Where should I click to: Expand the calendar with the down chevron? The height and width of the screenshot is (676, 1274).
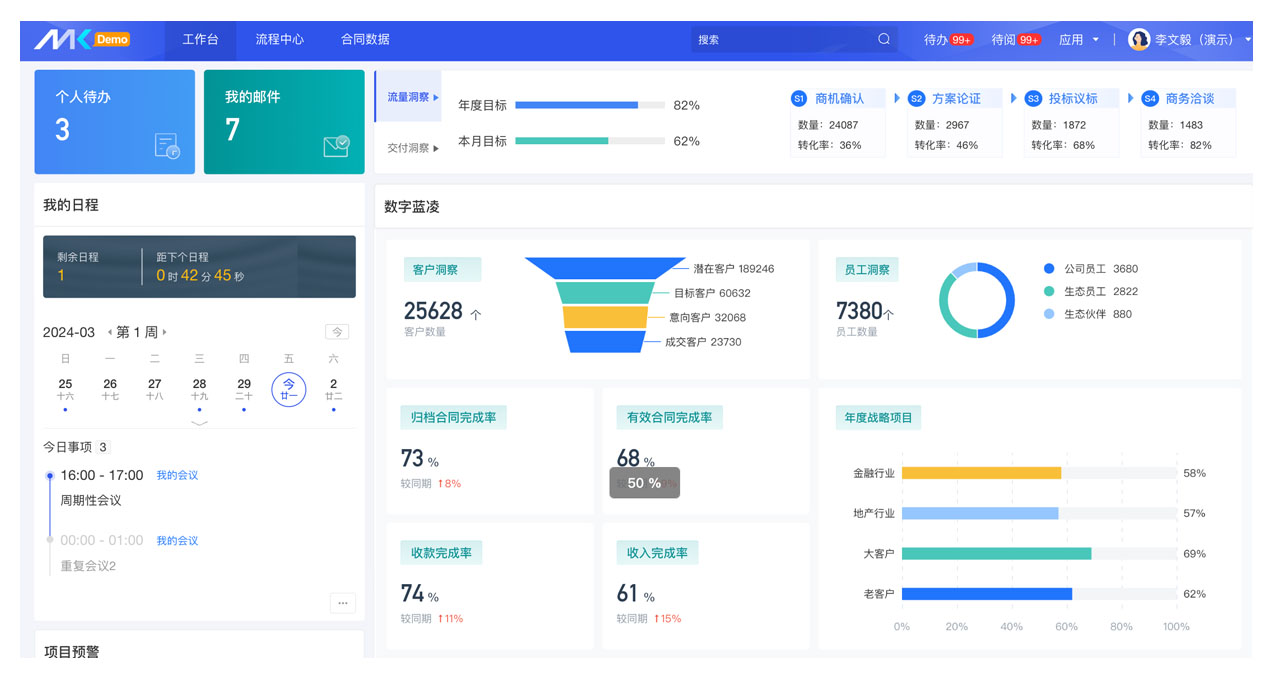coord(199,423)
